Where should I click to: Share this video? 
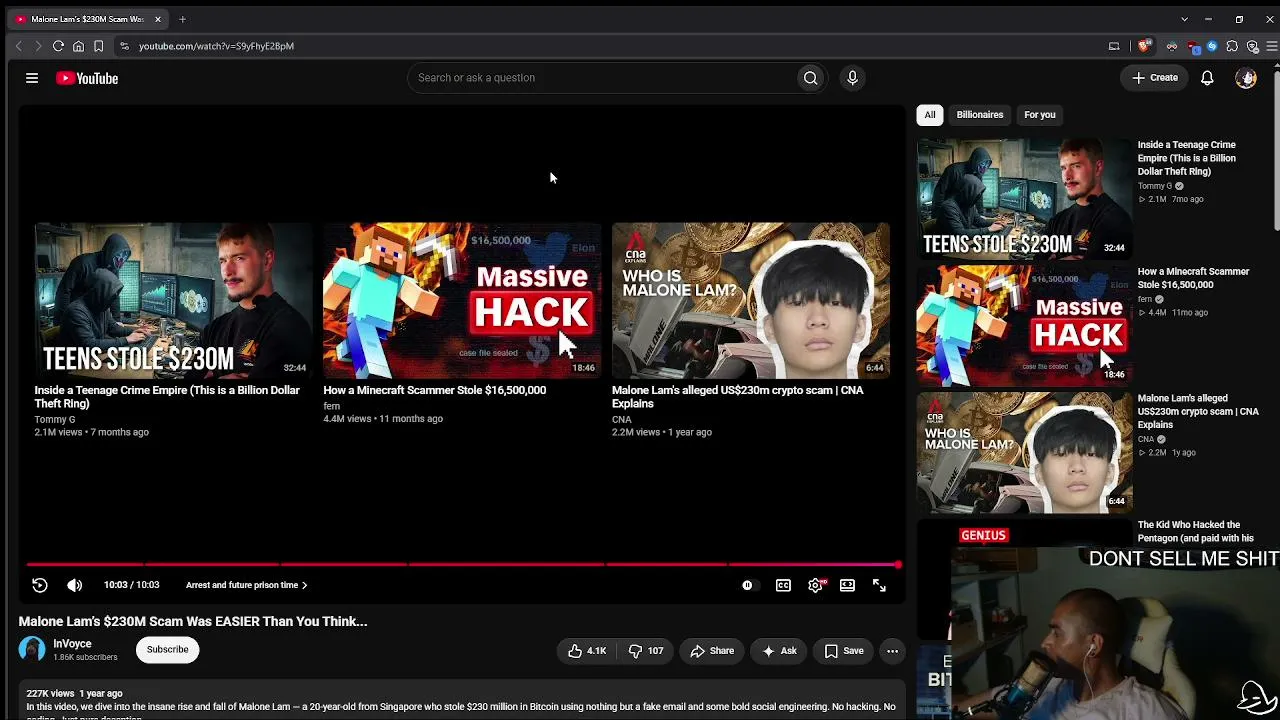(712, 651)
